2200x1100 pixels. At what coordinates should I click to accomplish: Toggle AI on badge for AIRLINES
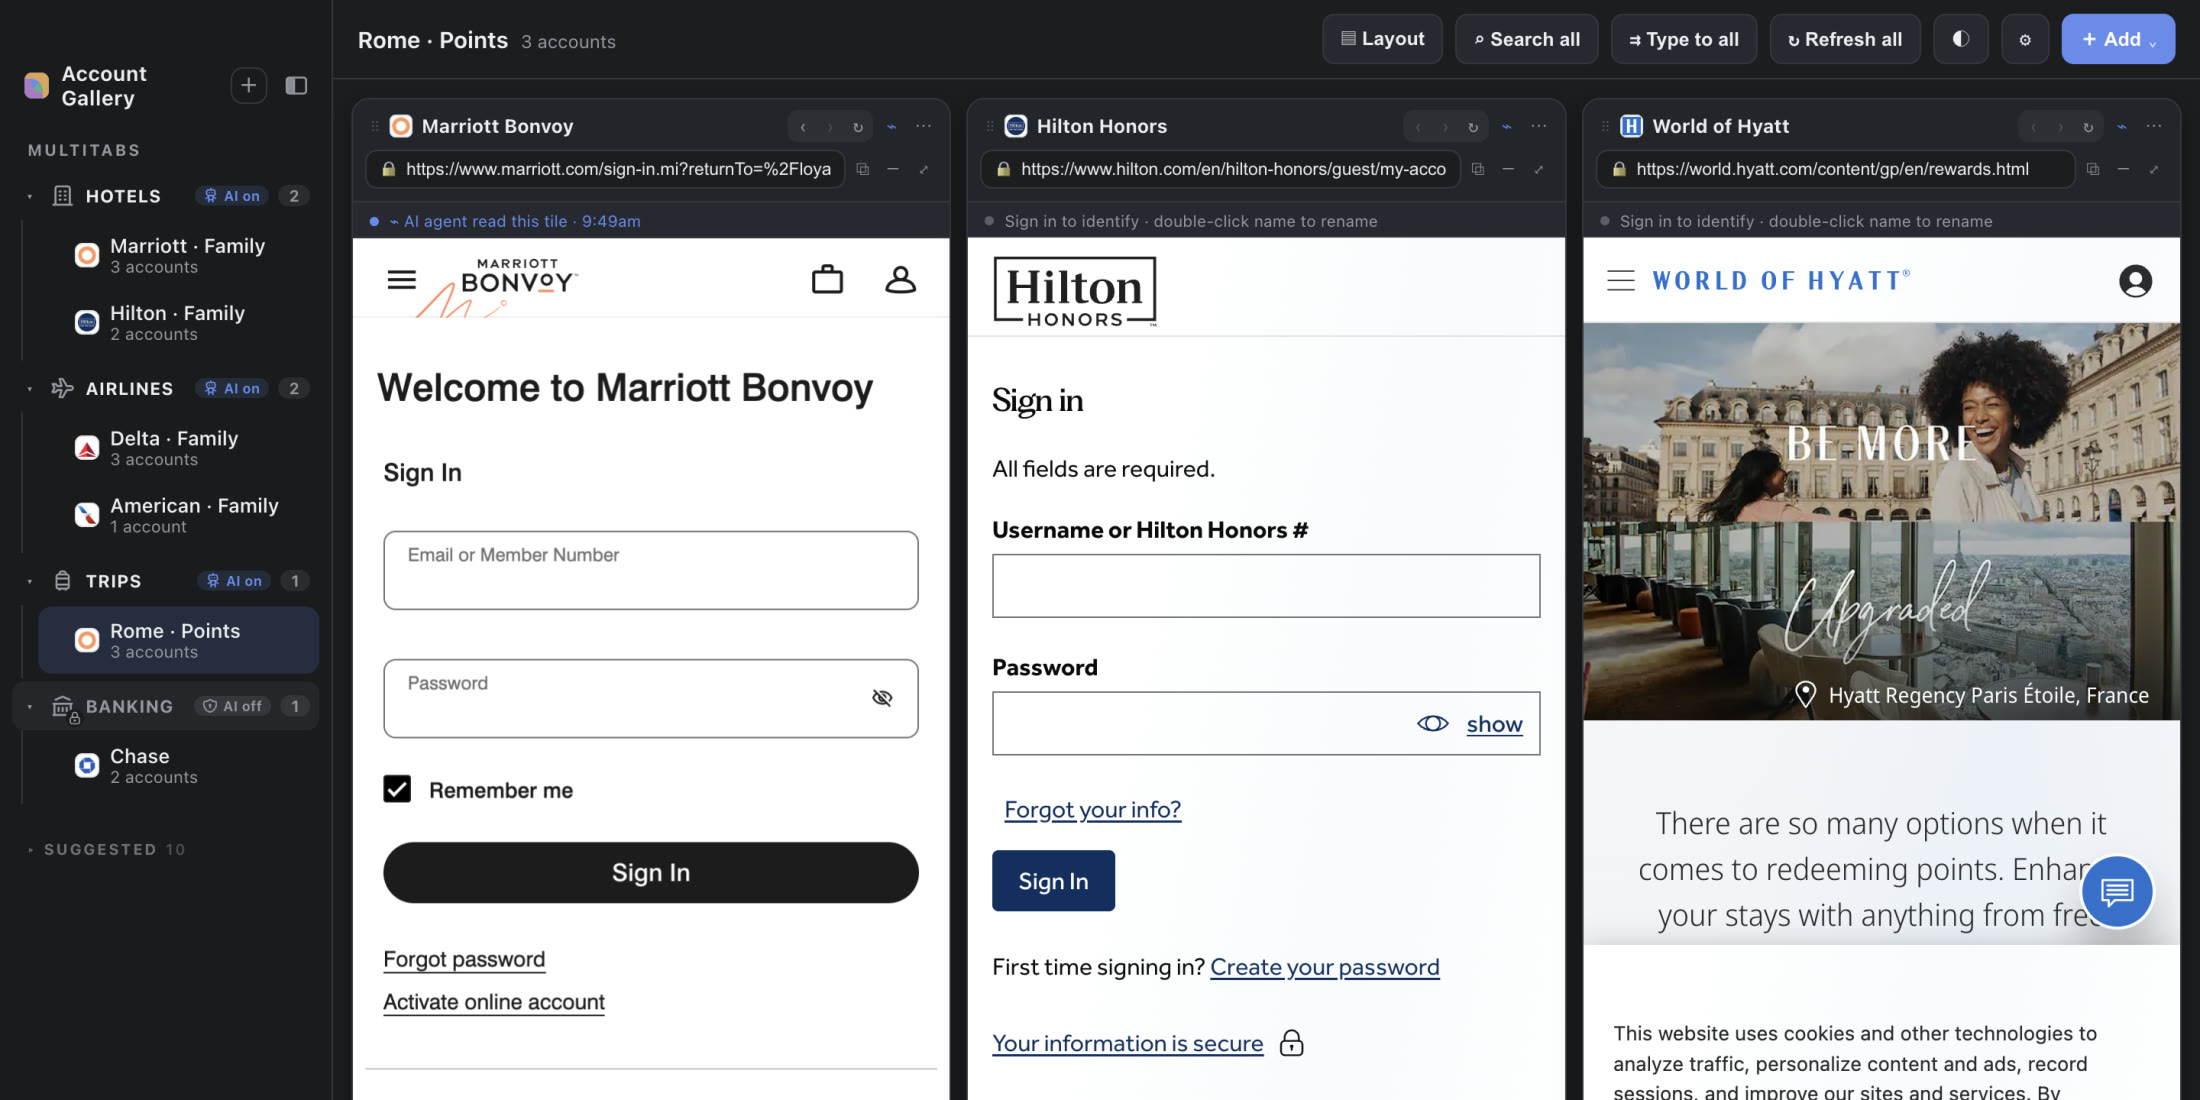(232, 388)
